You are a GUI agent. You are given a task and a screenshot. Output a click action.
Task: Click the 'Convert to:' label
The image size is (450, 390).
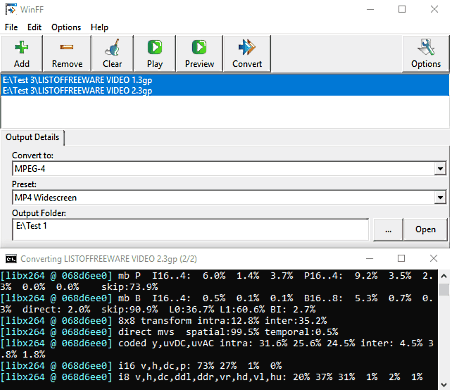[x=33, y=156]
